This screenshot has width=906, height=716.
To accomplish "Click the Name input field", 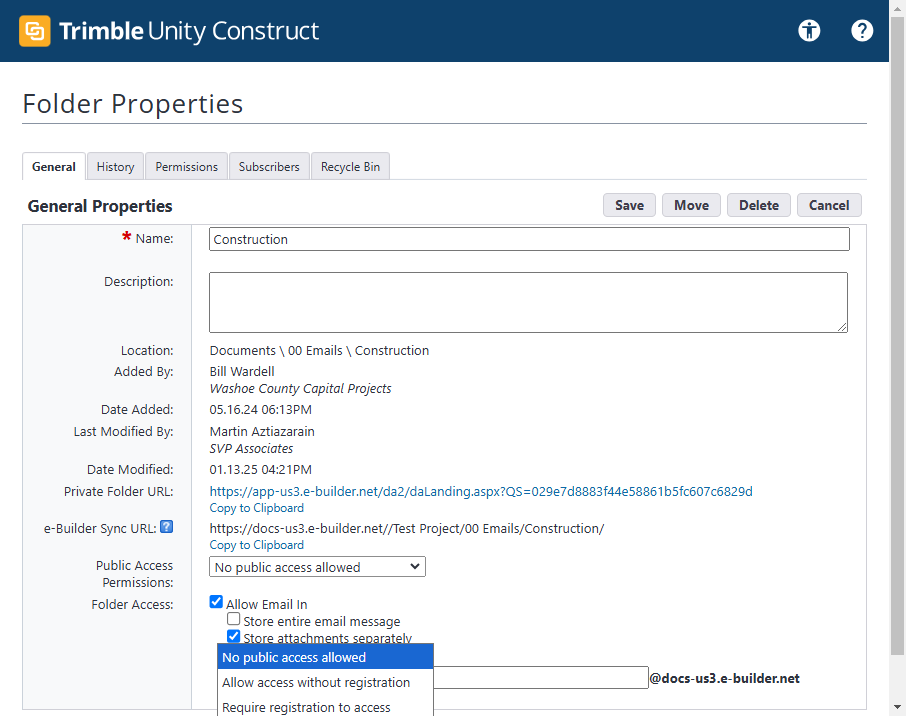I will click(529, 239).
